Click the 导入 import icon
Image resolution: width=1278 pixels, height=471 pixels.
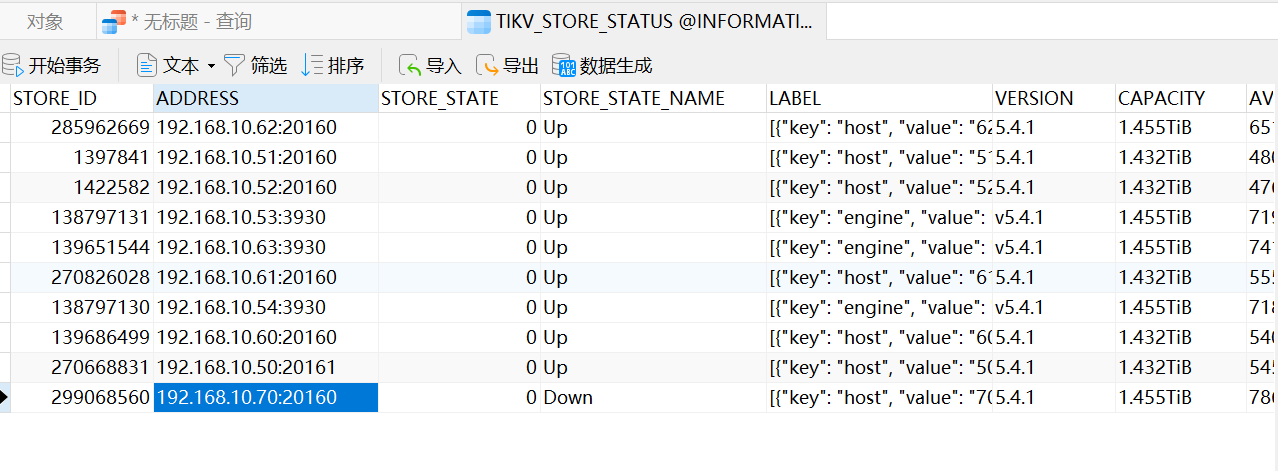tap(410, 66)
